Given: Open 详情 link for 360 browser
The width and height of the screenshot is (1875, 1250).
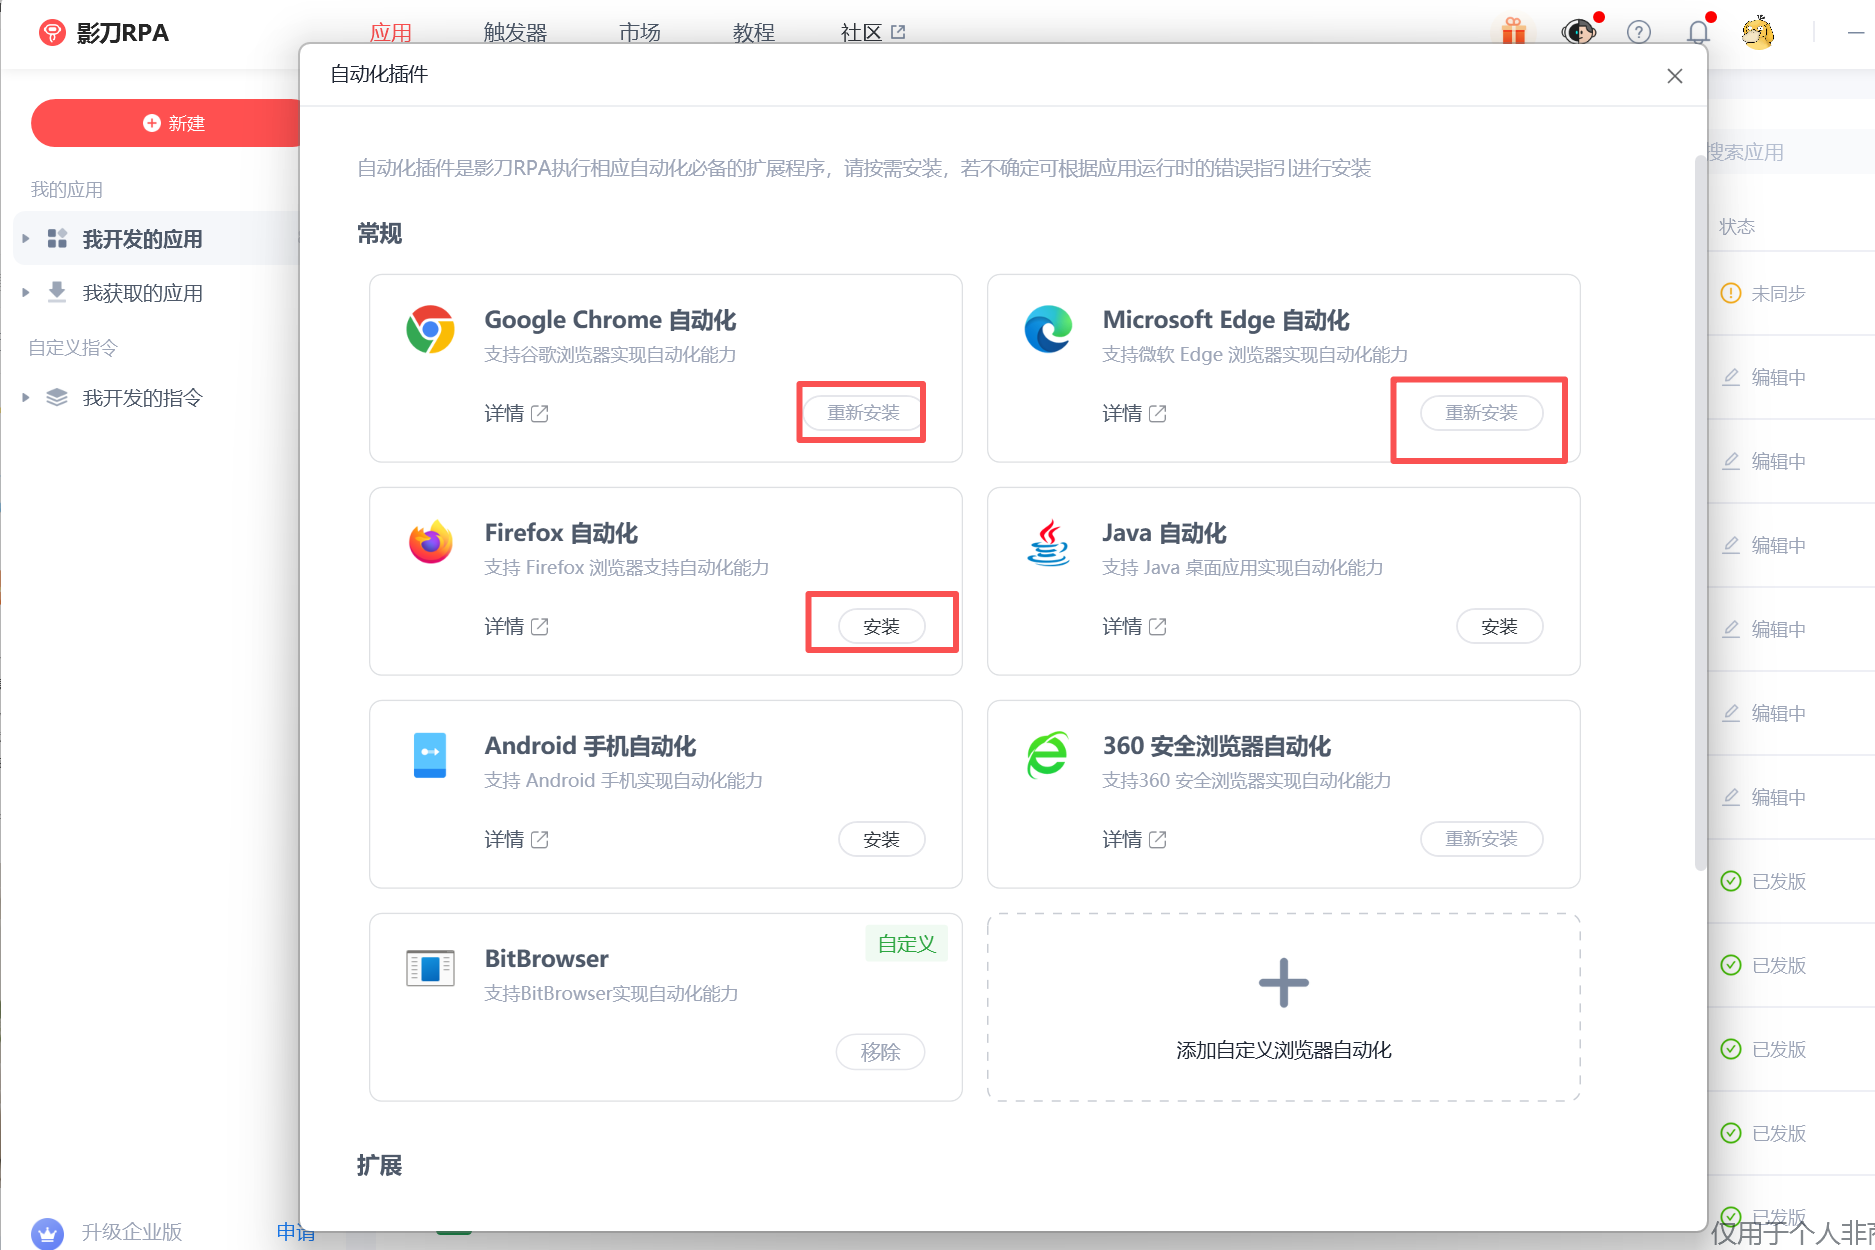Looking at the screenshot, I should click(1134, 839).
